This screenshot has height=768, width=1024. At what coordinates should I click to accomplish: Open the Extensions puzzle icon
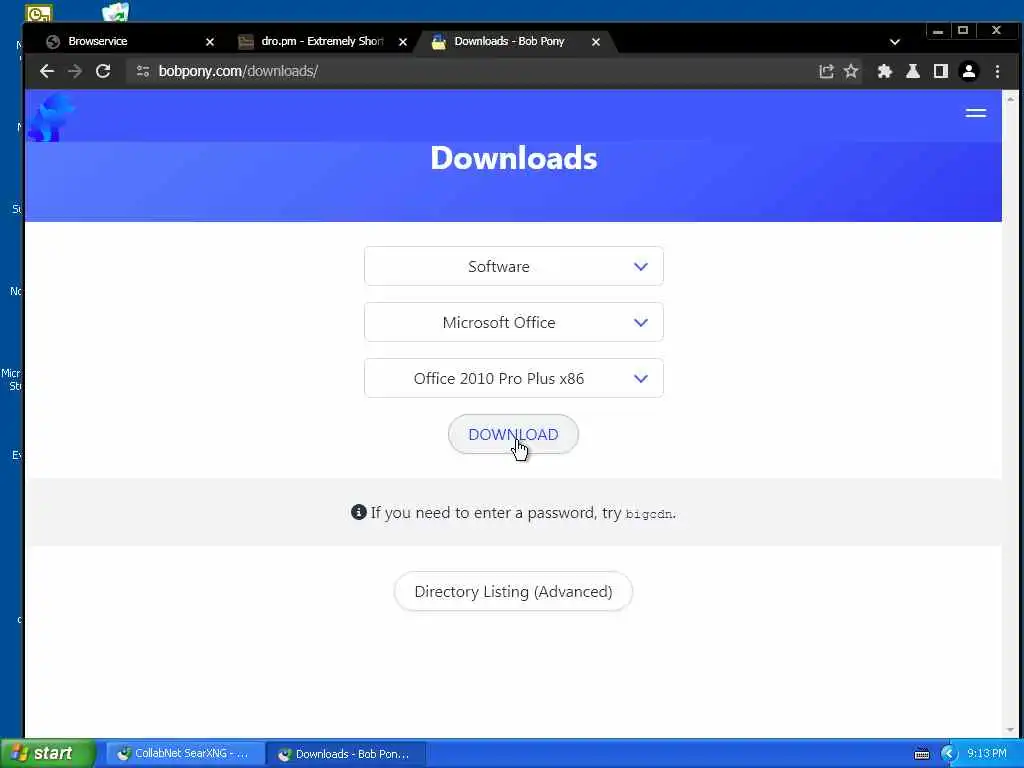point(884,71)
